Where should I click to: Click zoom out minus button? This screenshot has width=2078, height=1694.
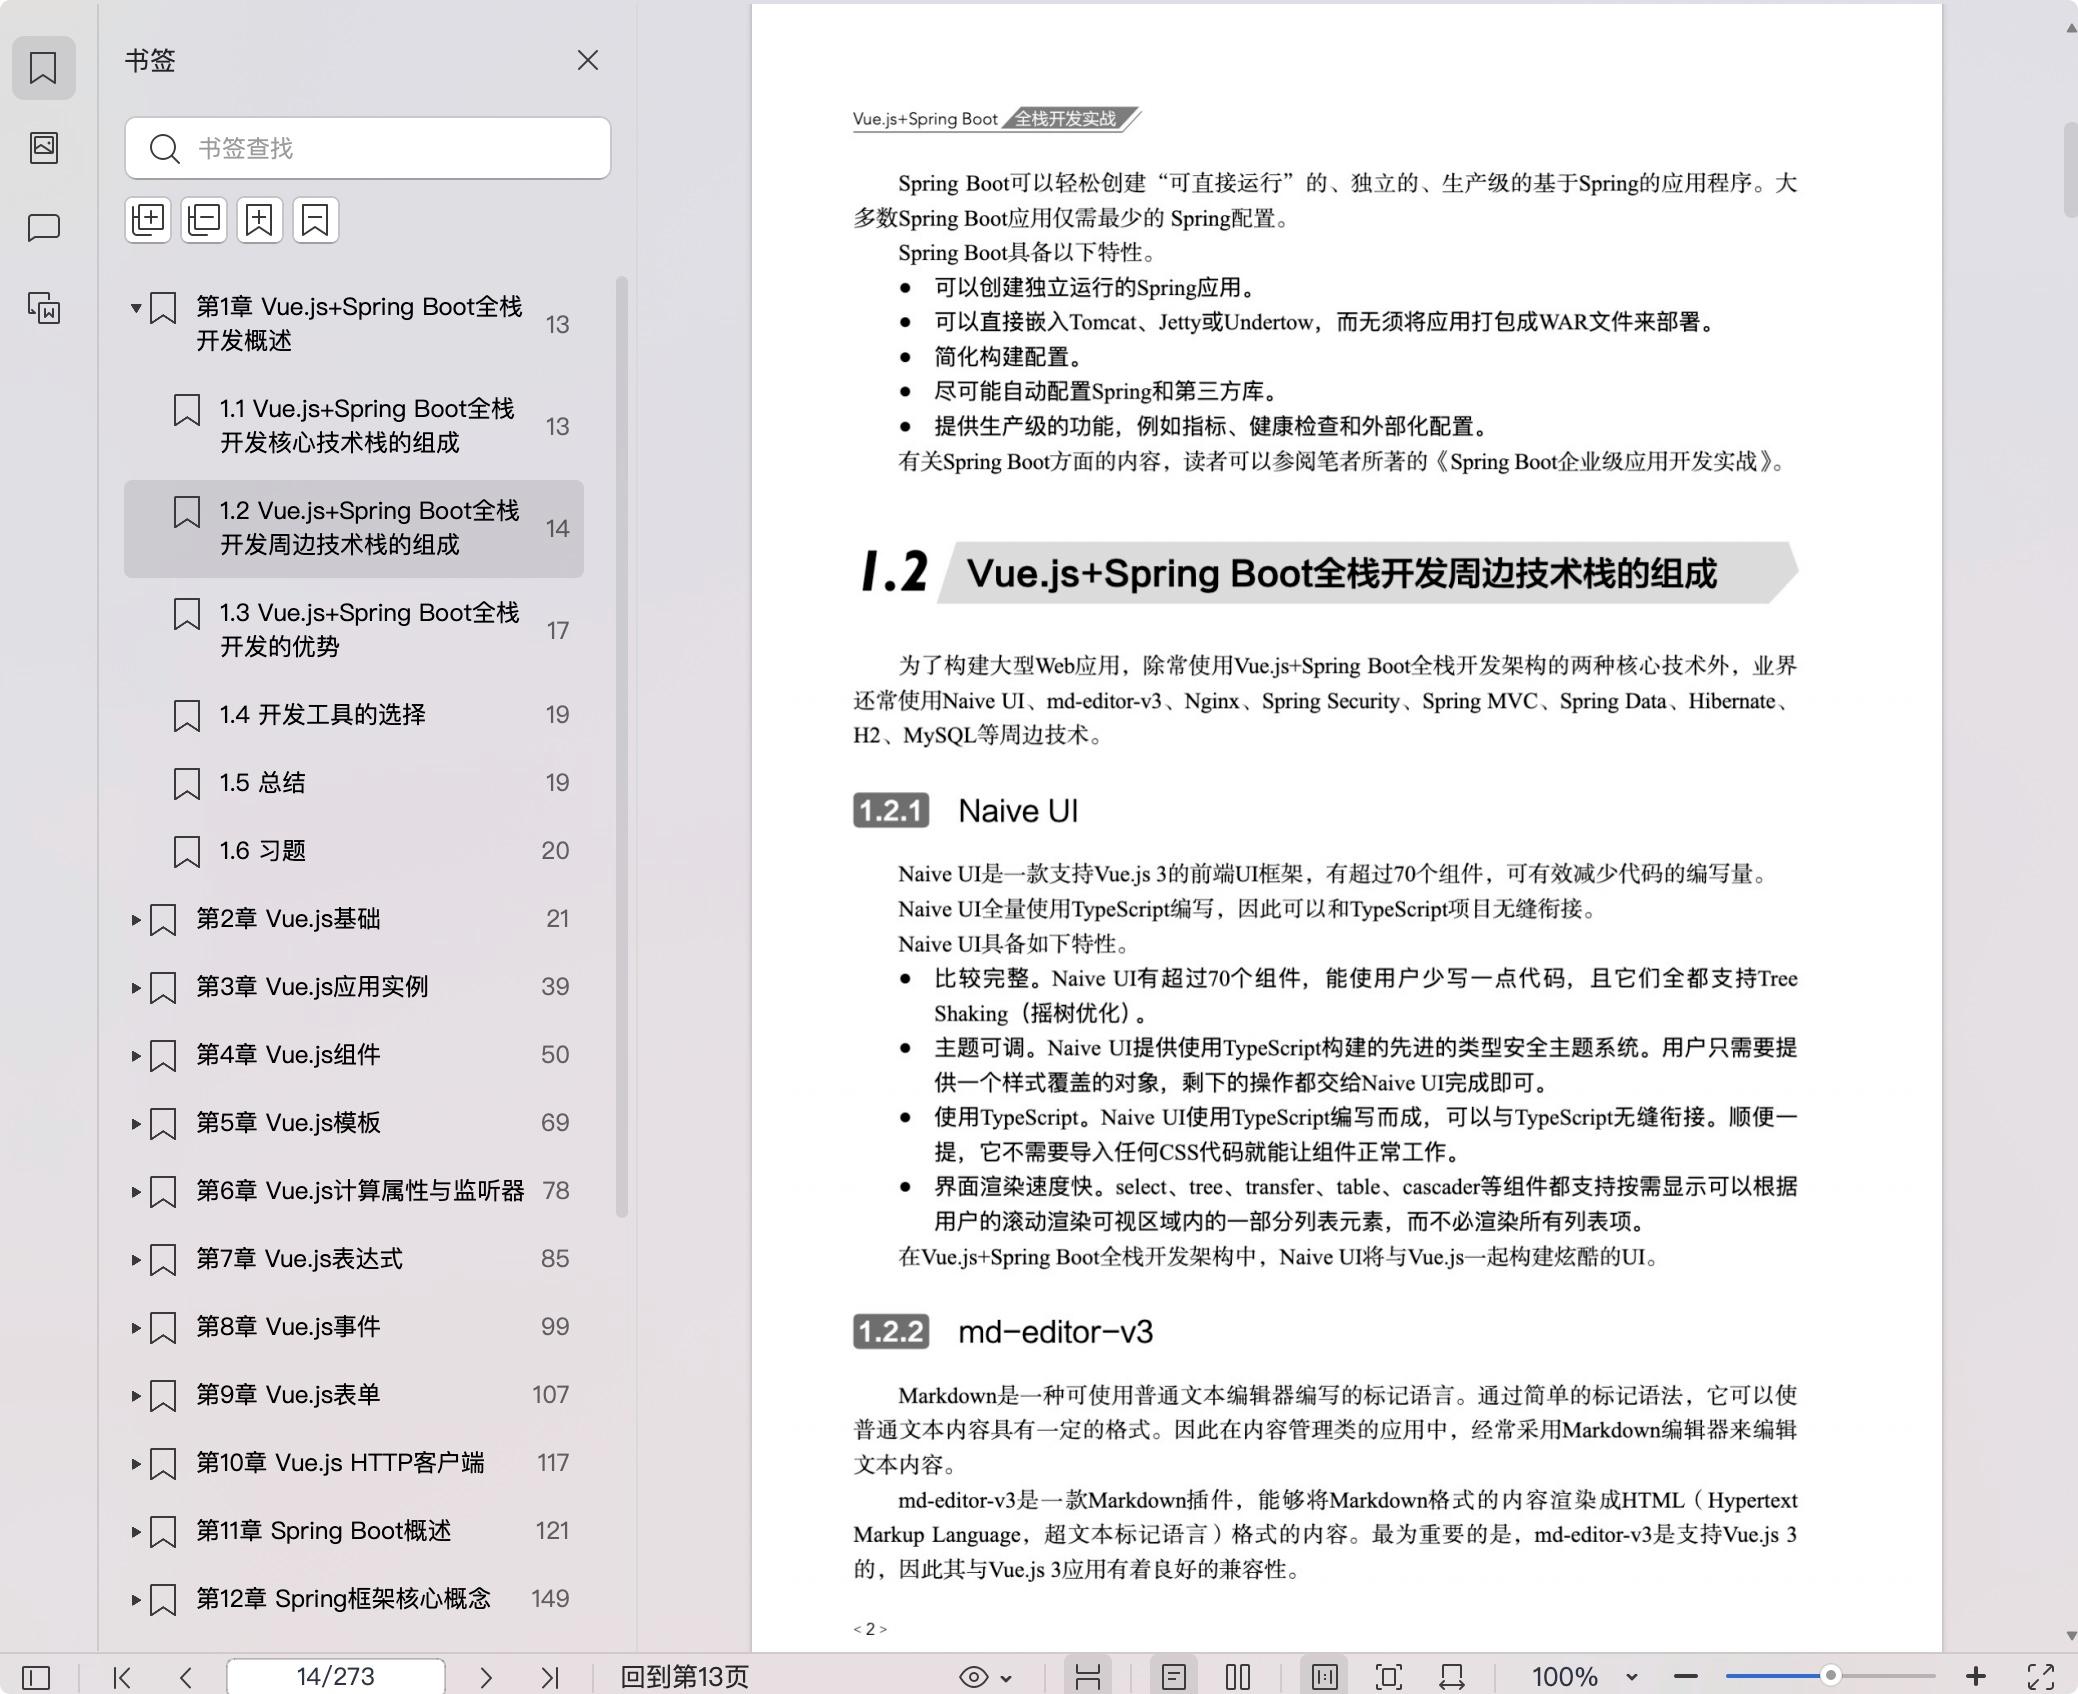point(1686,1677)
